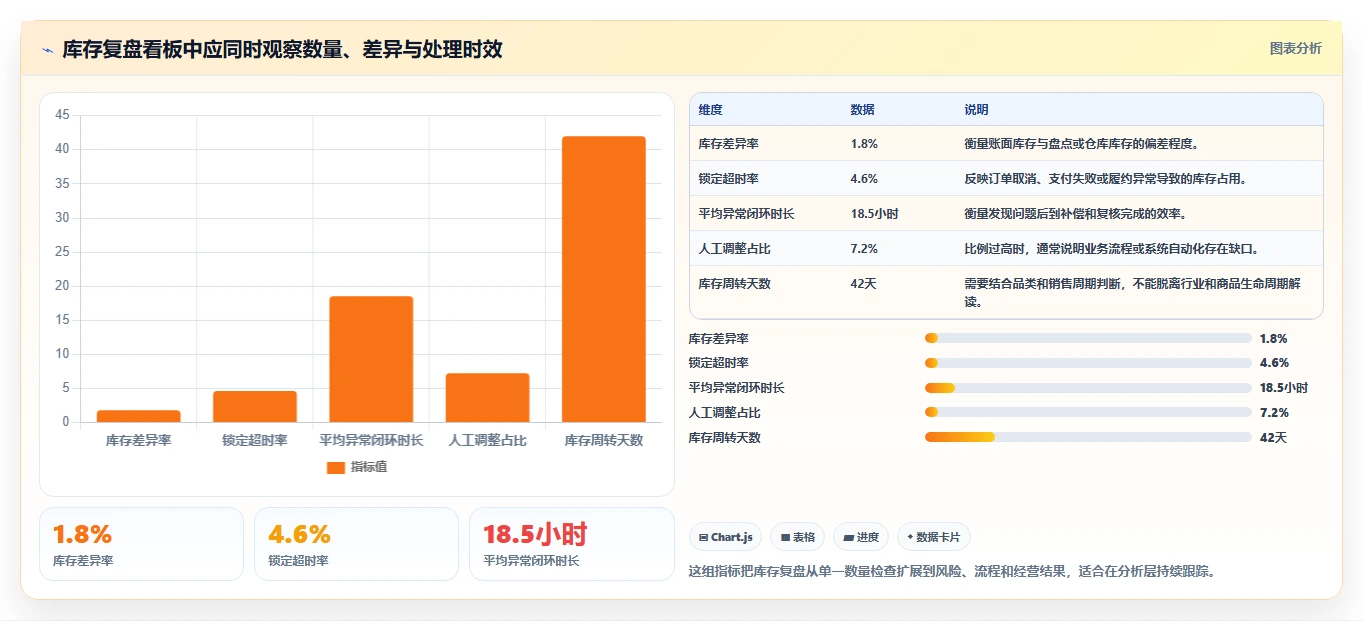Open the 18.5小时 data card
This screenshot has height=621, width=1363.
(572, 544)
